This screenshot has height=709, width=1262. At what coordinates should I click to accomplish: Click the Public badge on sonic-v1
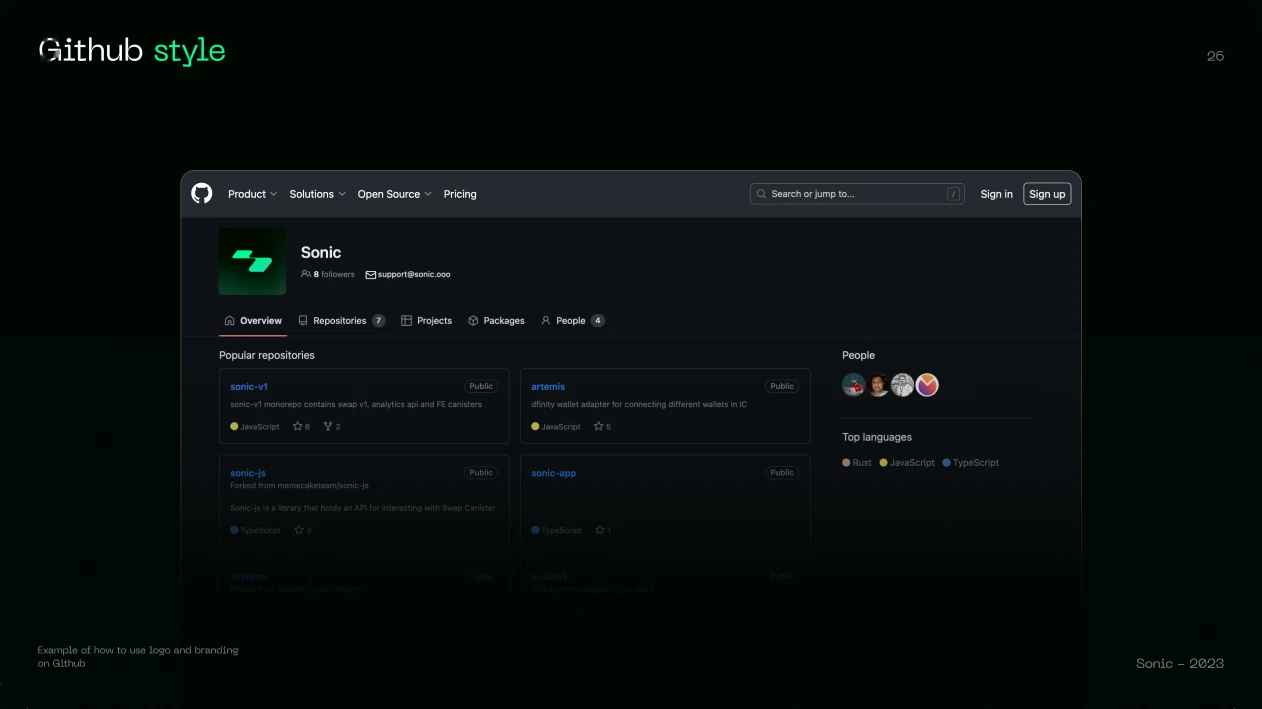(x=481, y=386)
